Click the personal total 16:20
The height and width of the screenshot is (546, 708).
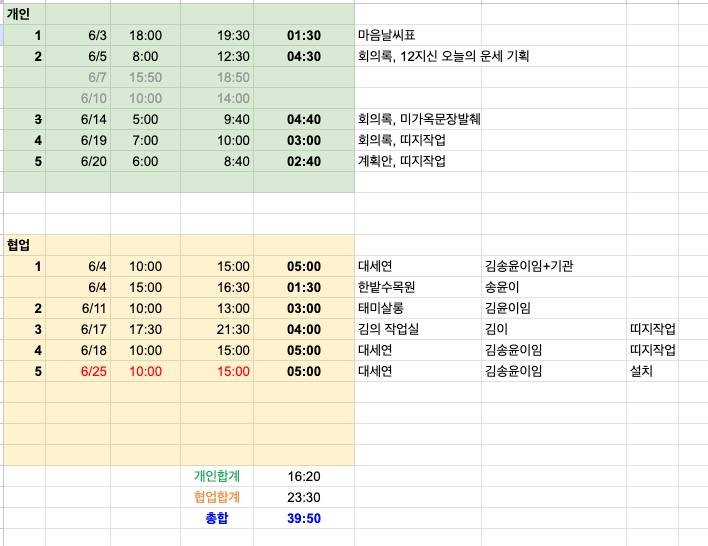pos(304,476)
